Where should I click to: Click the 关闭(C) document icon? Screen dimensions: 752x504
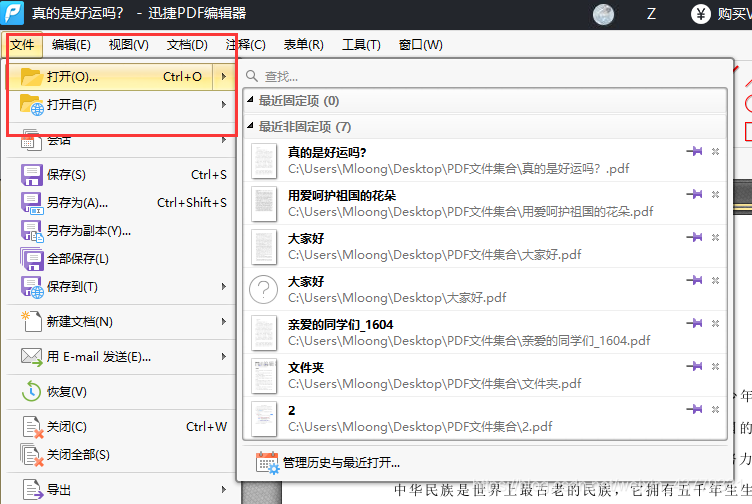tap(33, 427)
